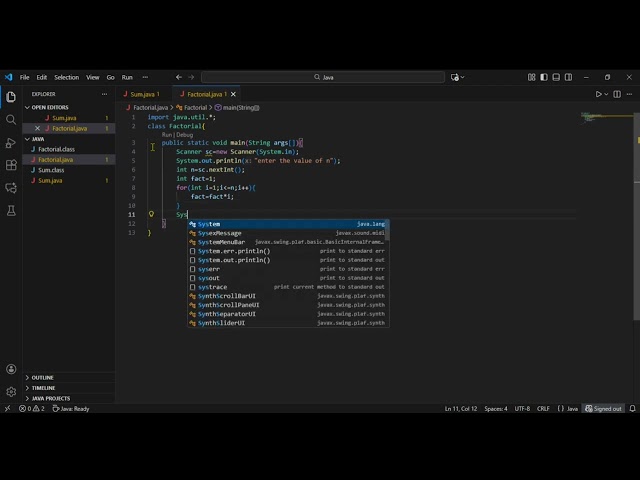
Task: Run the Java file with play button
Action: click(x=598, y=94)
